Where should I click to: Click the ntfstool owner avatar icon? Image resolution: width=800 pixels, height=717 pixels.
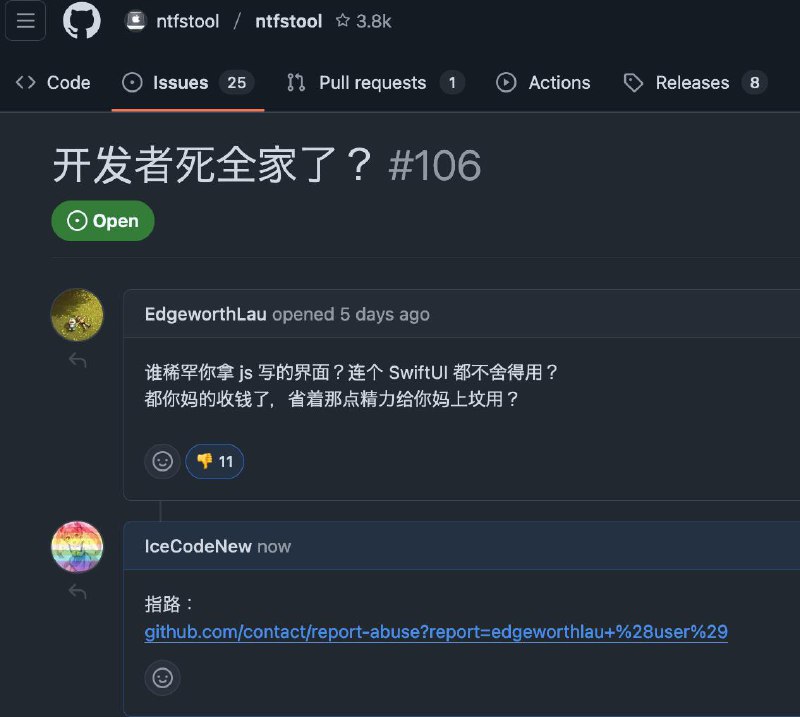(135, 21)
